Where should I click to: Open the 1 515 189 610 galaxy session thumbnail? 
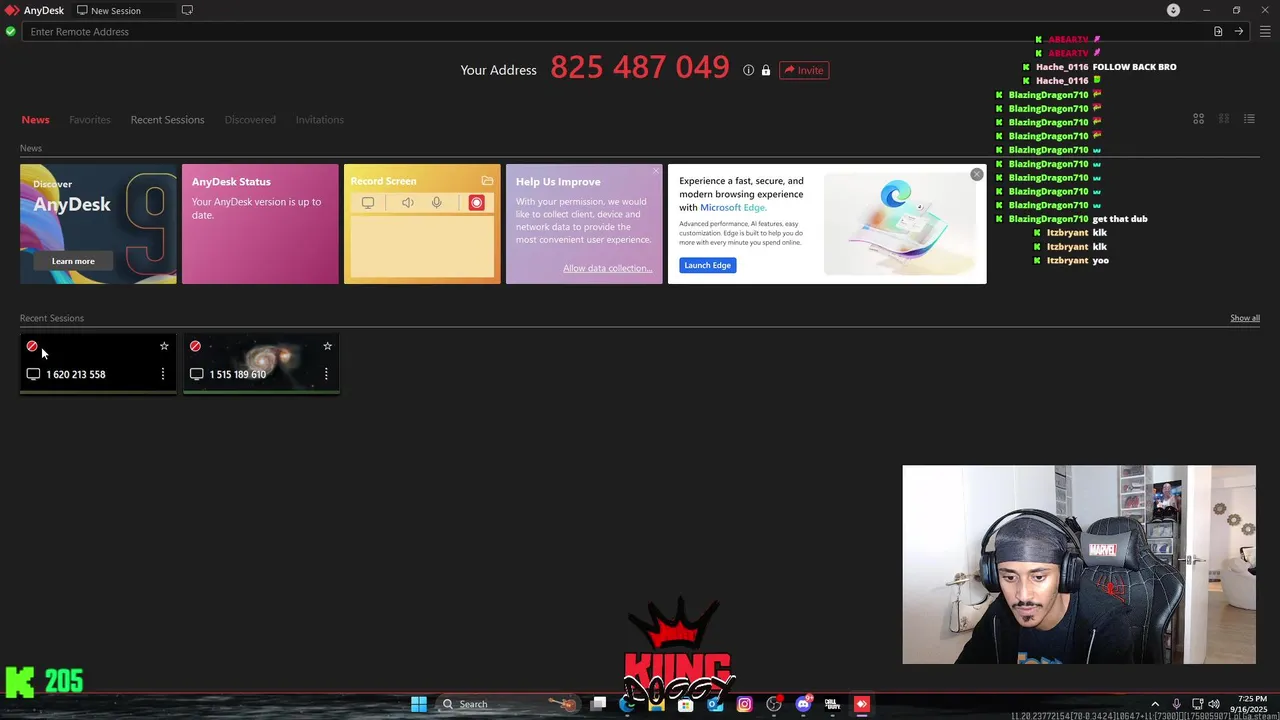coord(261,364)
